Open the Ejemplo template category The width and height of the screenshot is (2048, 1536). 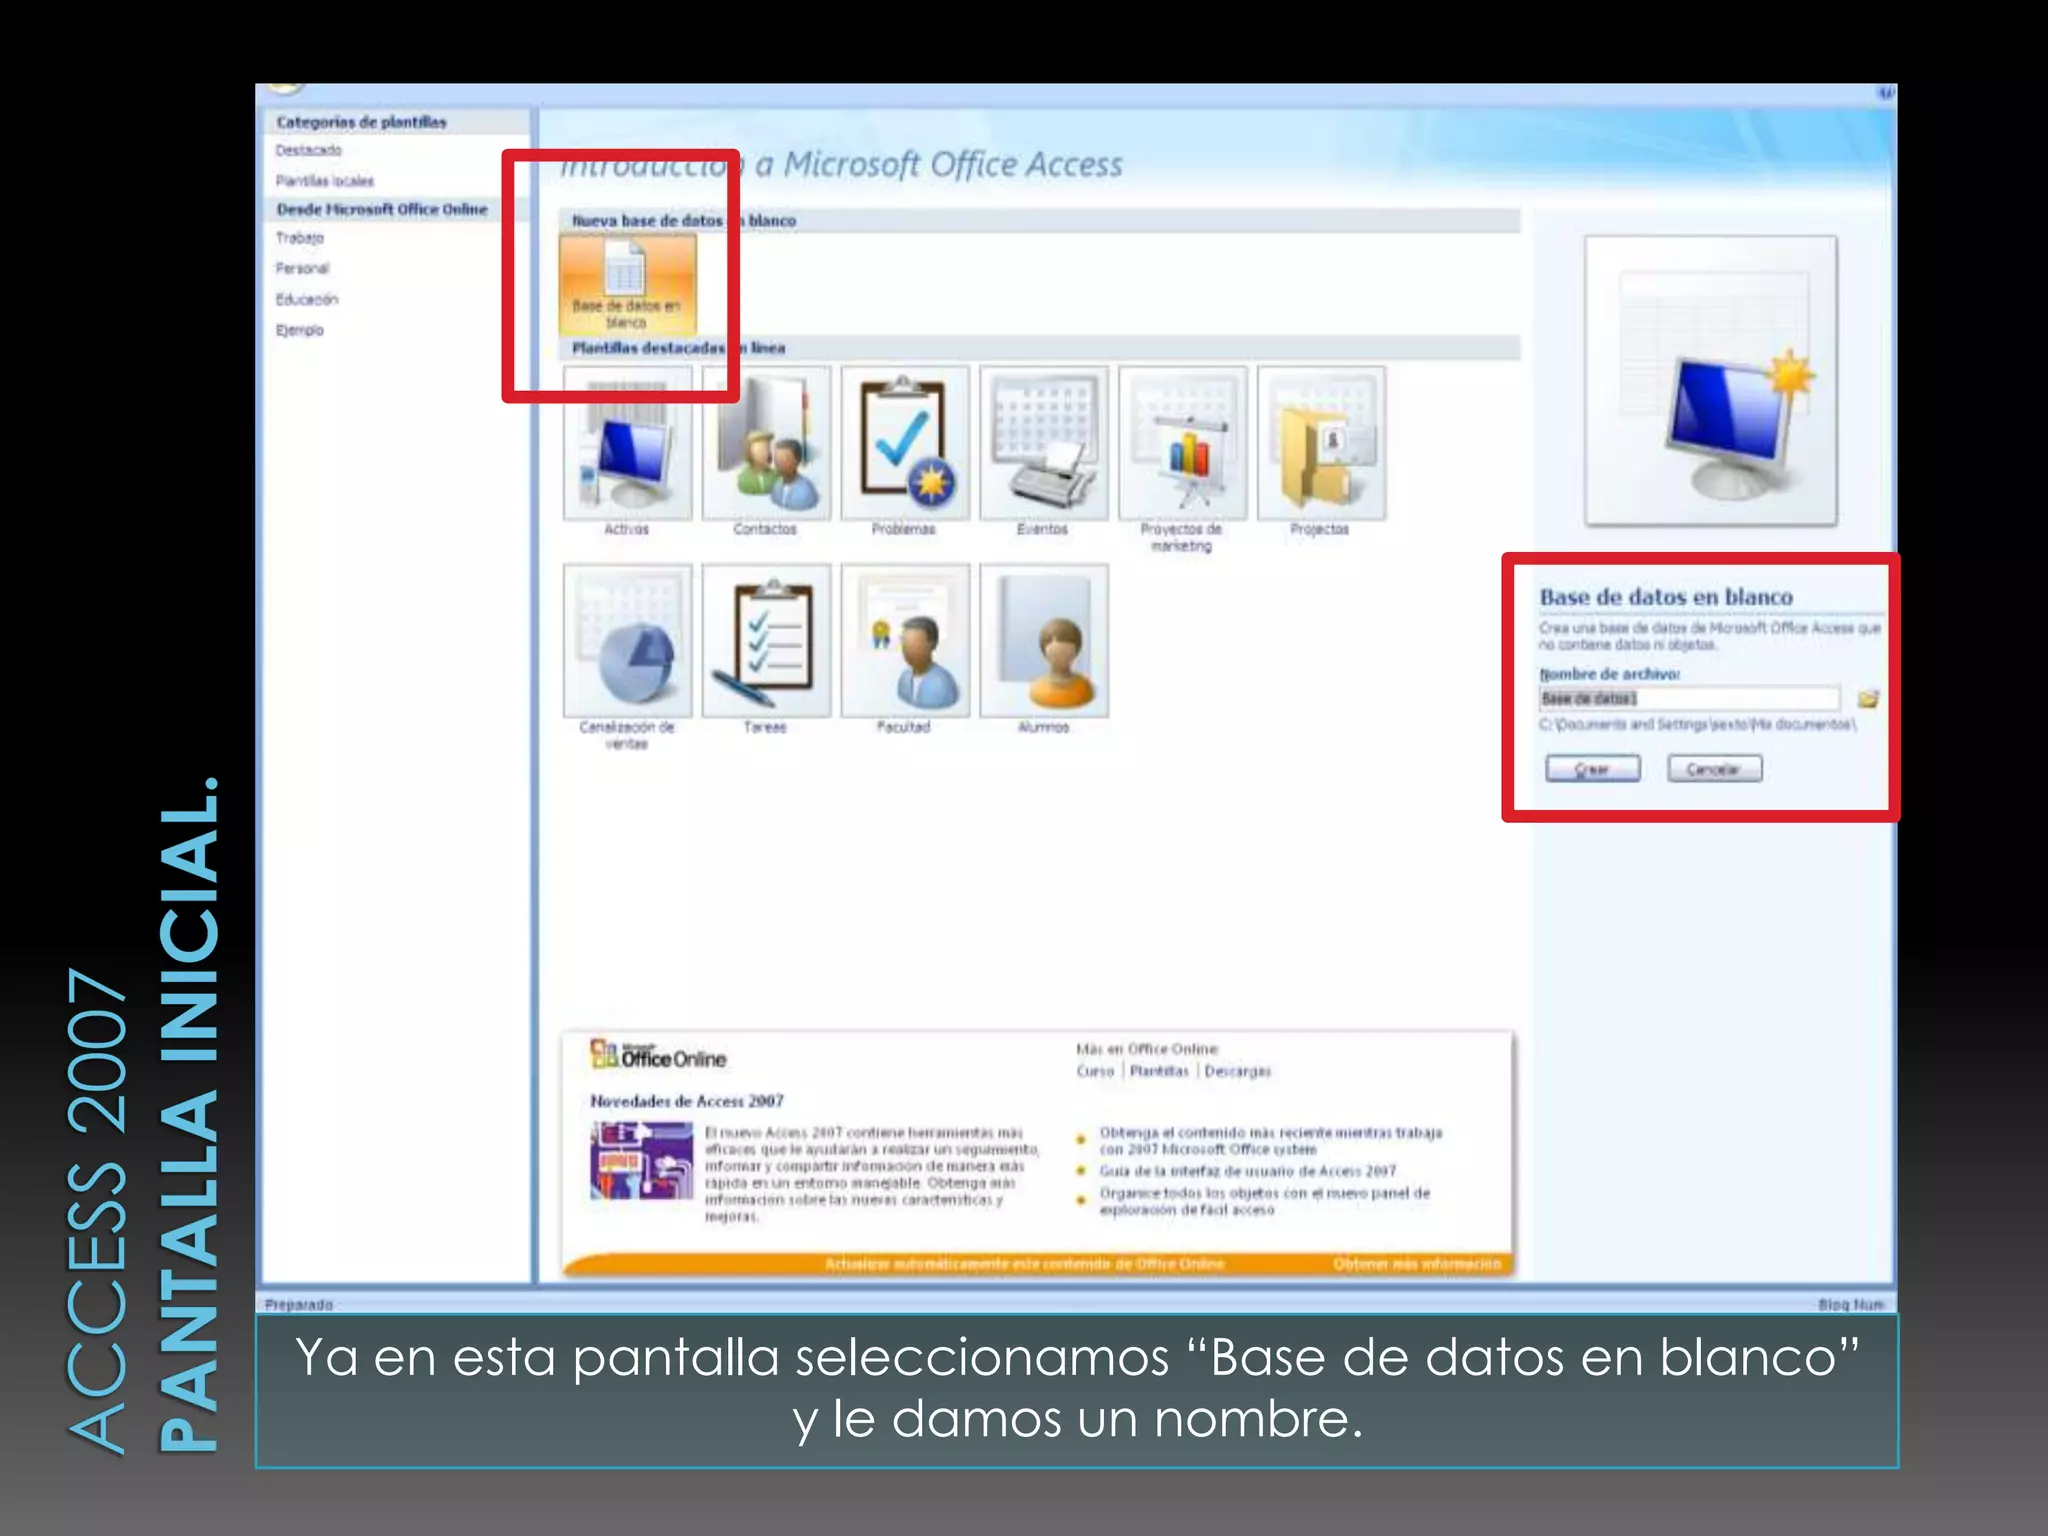point(300,330)
